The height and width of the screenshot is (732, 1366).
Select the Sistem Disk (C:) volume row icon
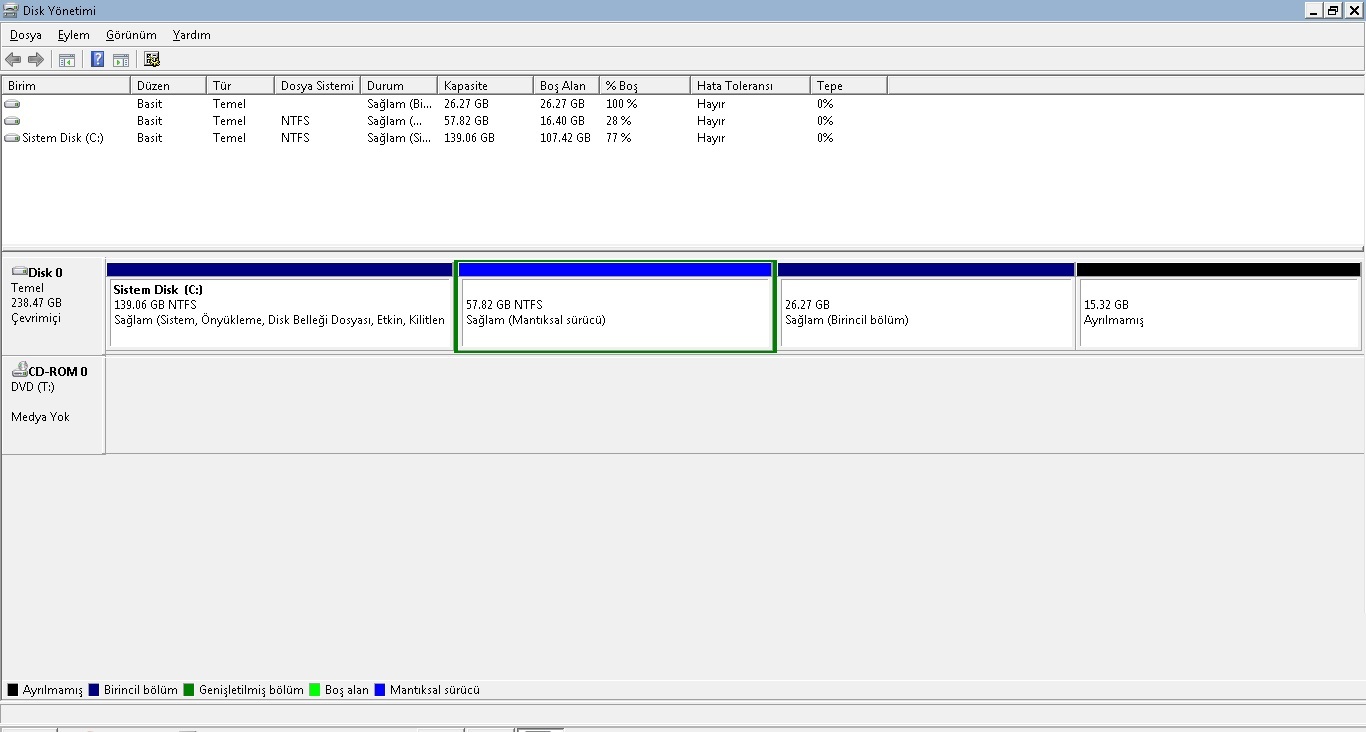[12, 138]
